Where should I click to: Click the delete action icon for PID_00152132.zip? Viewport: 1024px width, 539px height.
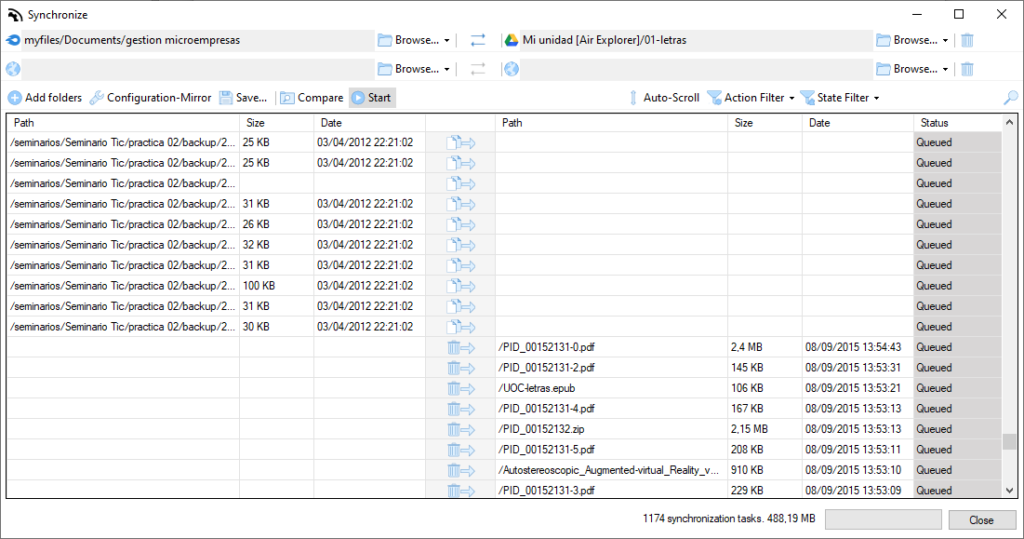click(461, 429)
